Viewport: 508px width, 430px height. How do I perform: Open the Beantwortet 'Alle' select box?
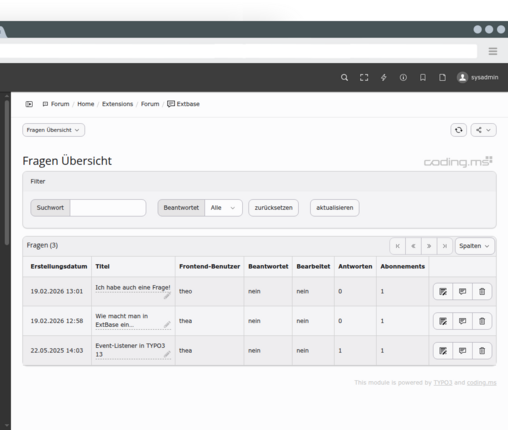pos(223,208)
